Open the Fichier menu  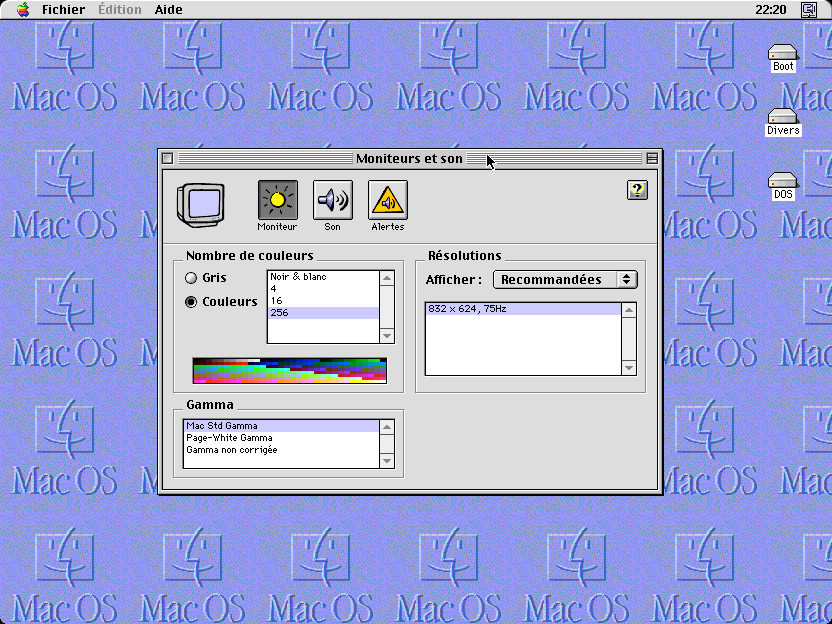pos(63,10)
